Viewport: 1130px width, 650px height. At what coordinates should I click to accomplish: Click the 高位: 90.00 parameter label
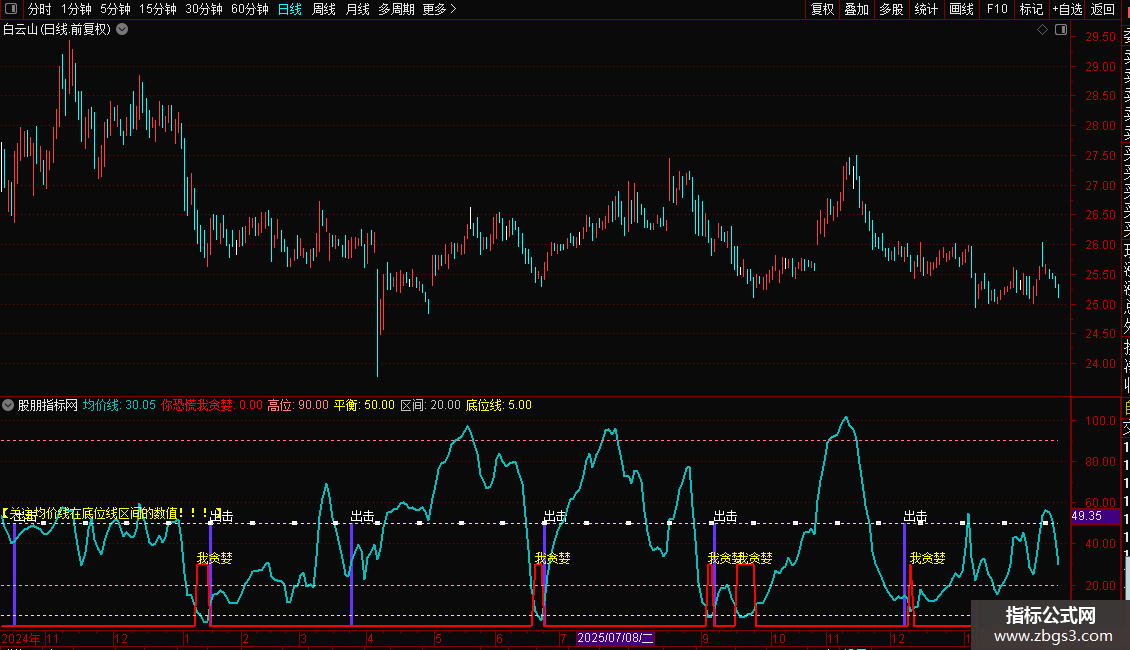[298, 405]
